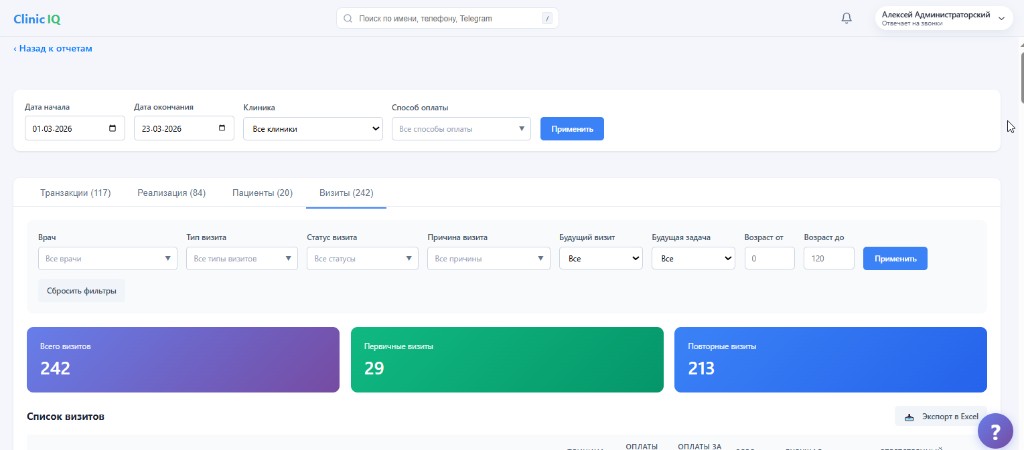This screenshot has width=1024, height=450.
Task: Go back via Назад к отчетам link
Action: (53, 48)
